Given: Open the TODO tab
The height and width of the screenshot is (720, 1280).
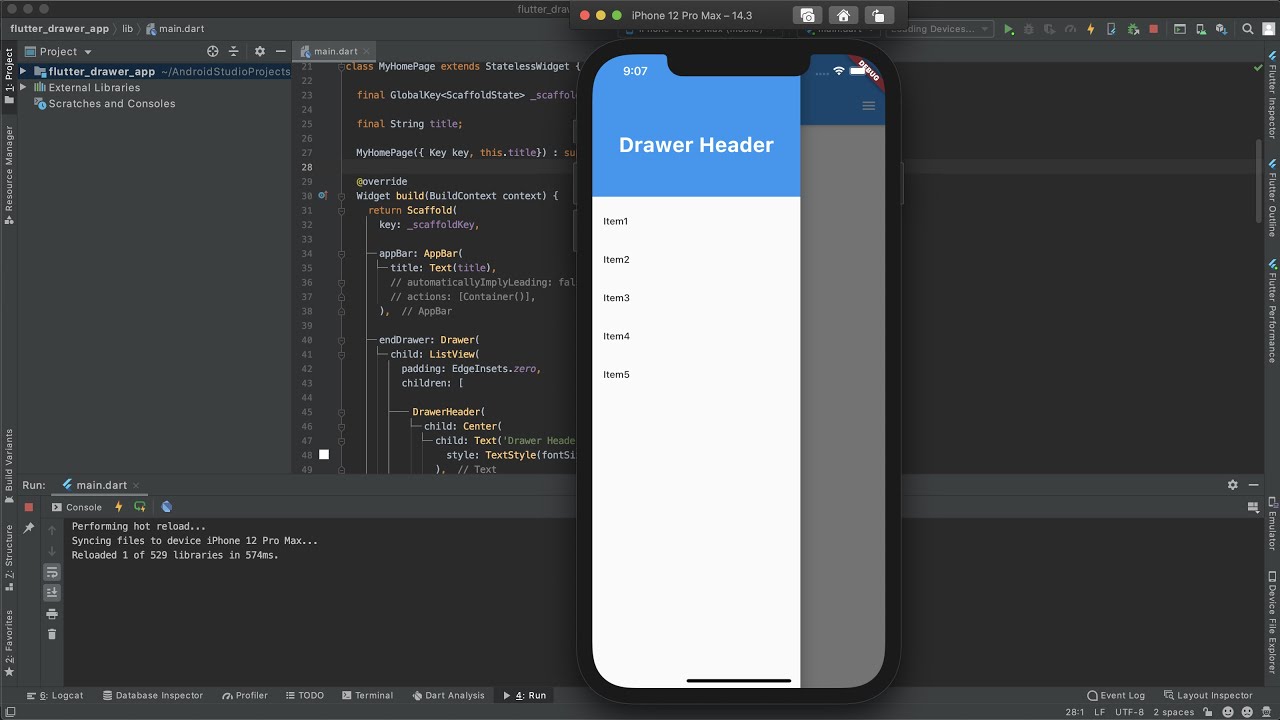Looking at the screenshot, I should pyautogui.click(x=304, y=695).
